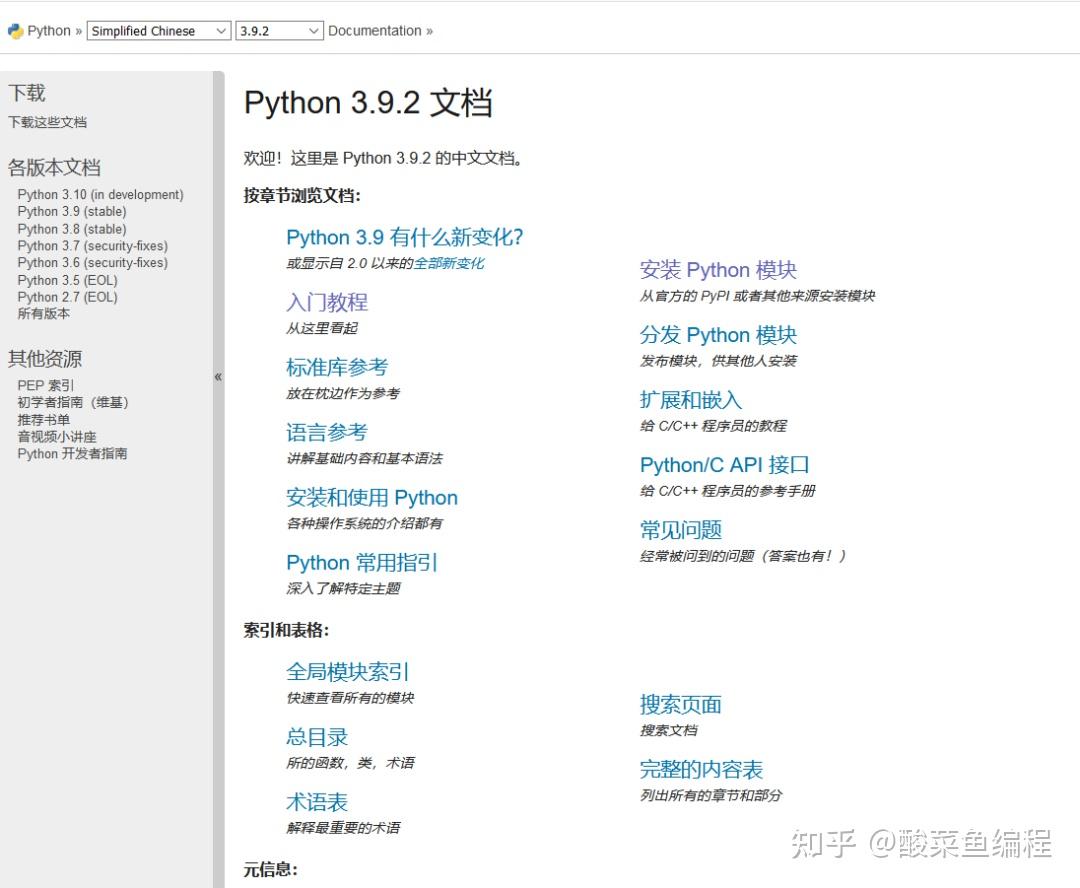
Task: Click the 其他资源 sidebar heading
Action: coord(45,359)
